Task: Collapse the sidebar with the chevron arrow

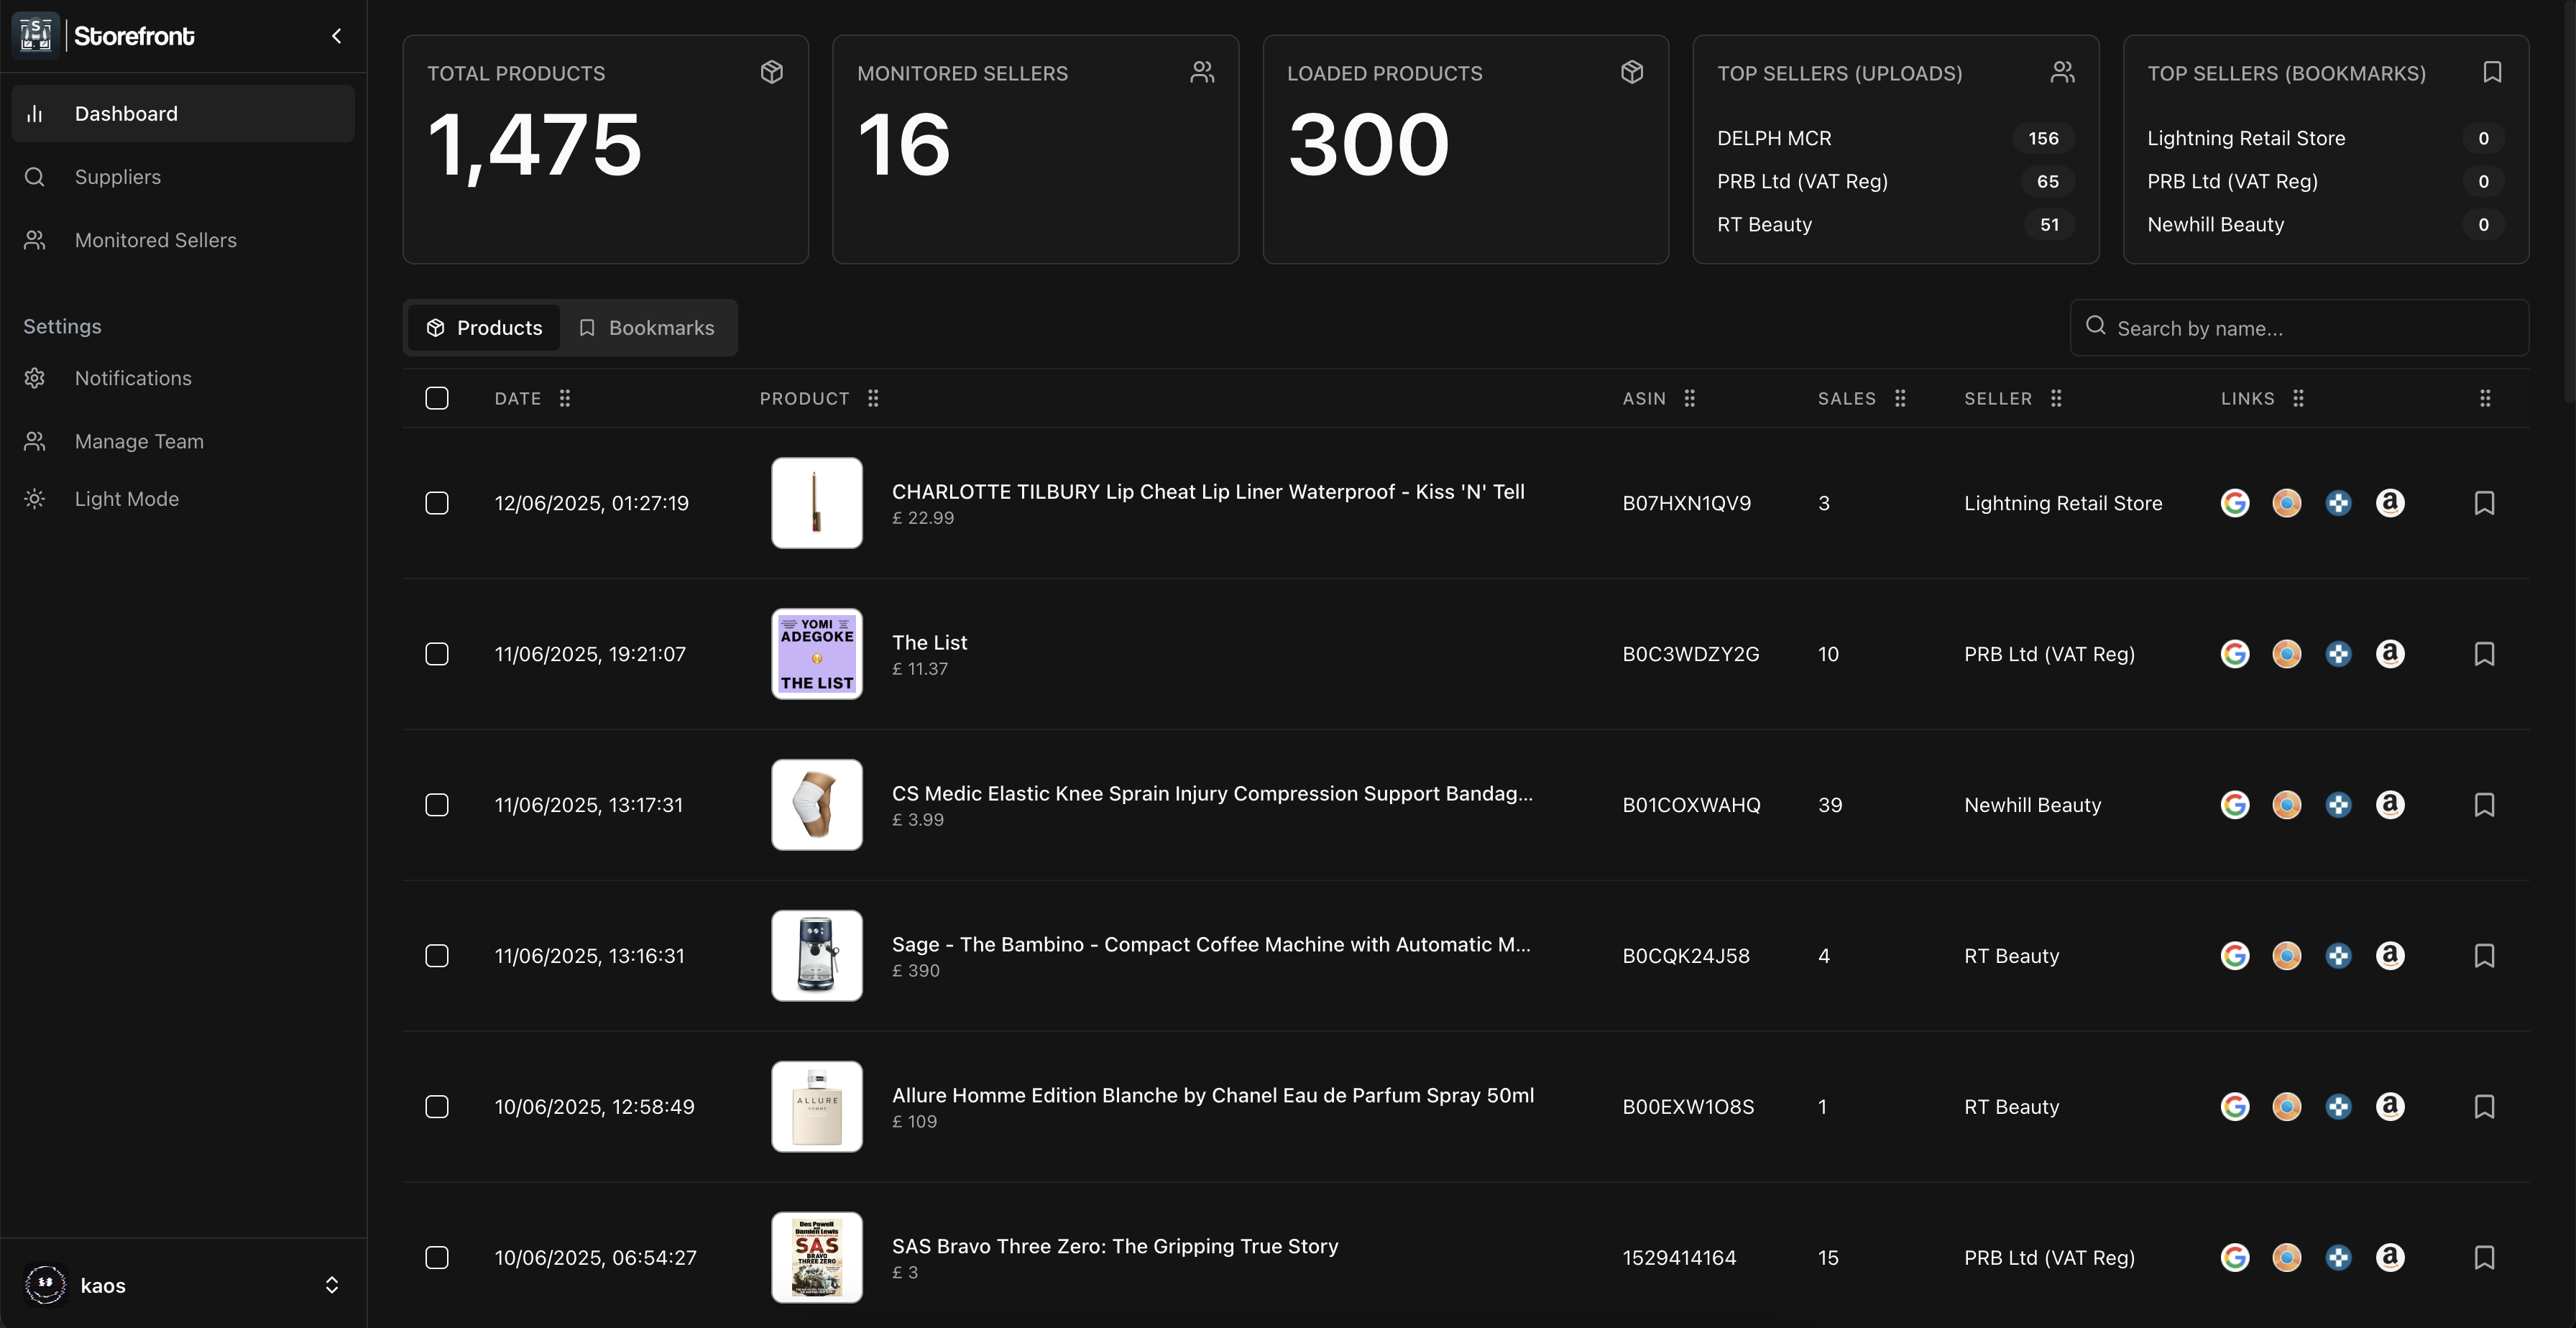Action: [337, 36]
